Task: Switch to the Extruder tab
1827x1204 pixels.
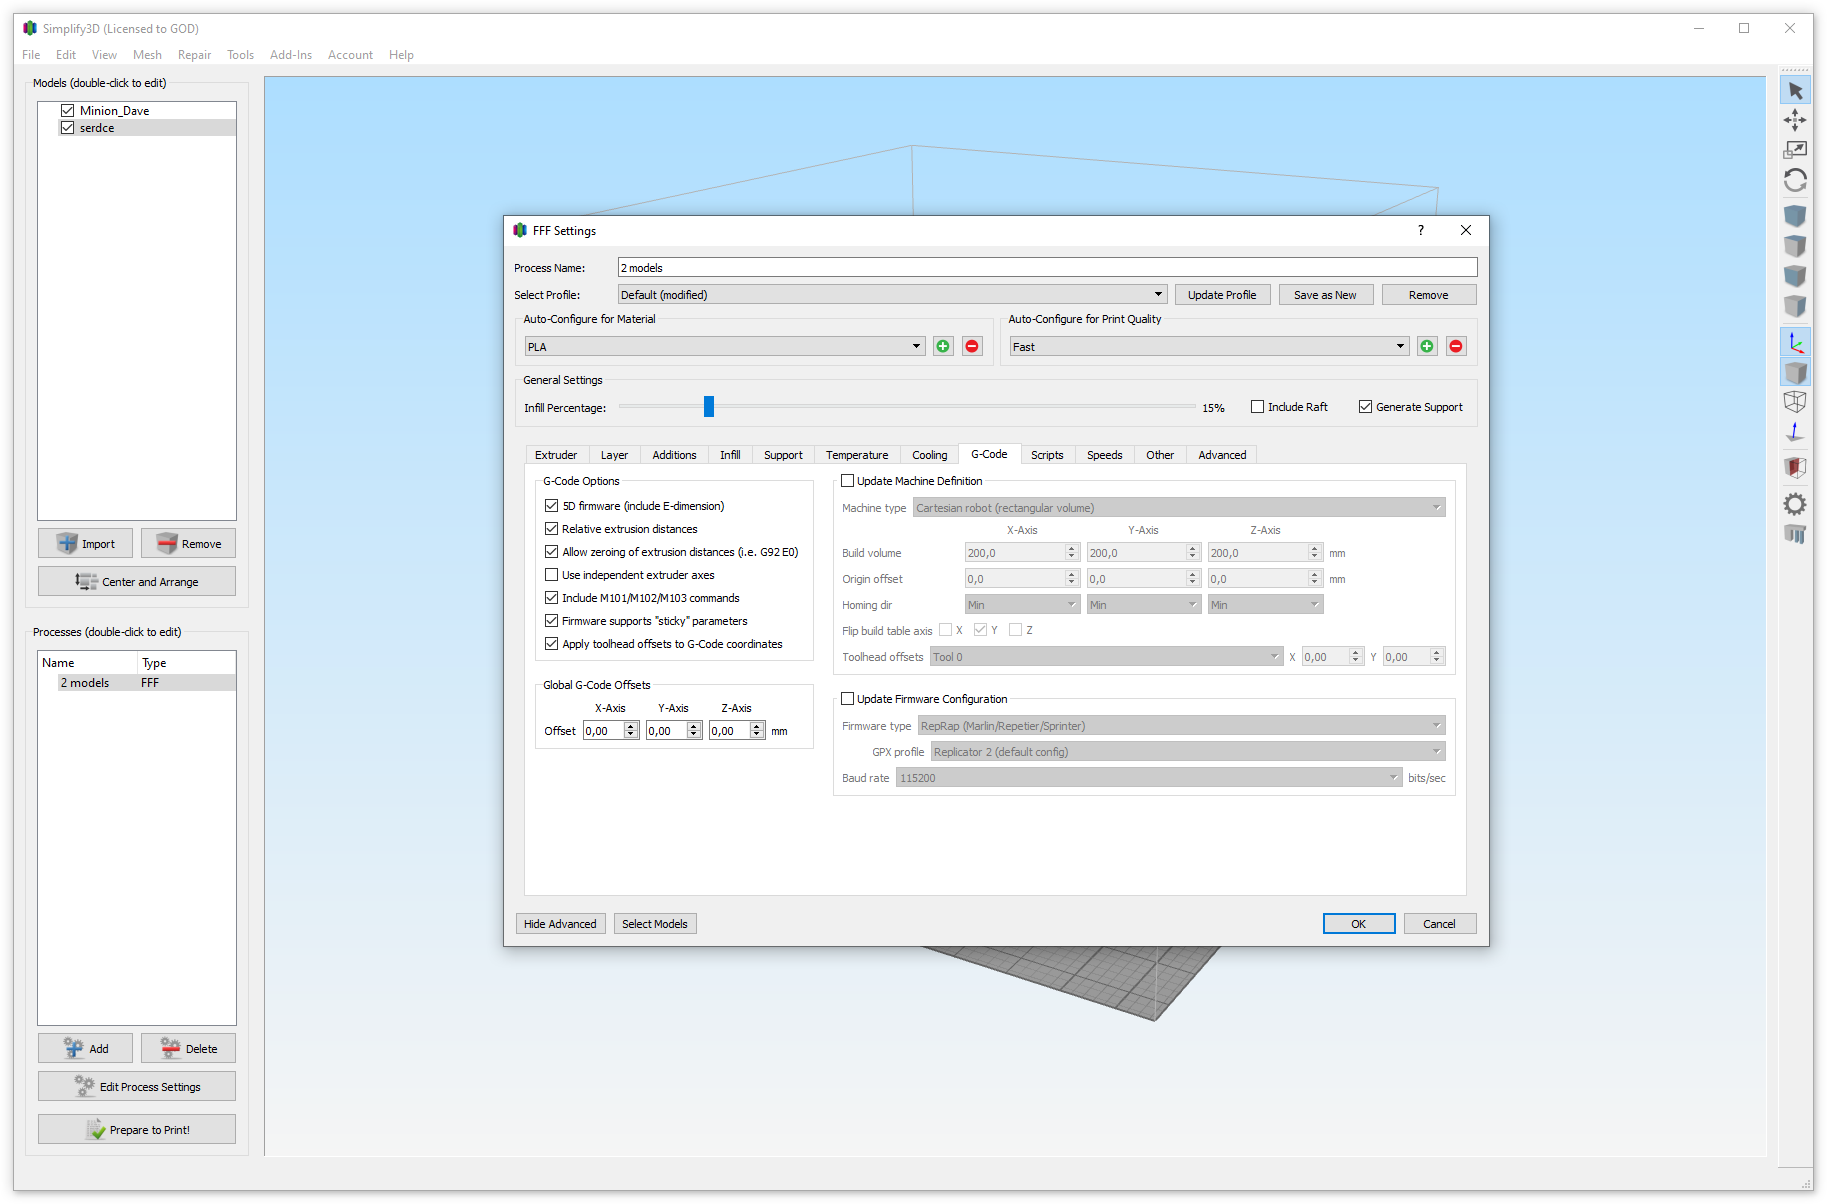Action: click(x=556, y=455)
